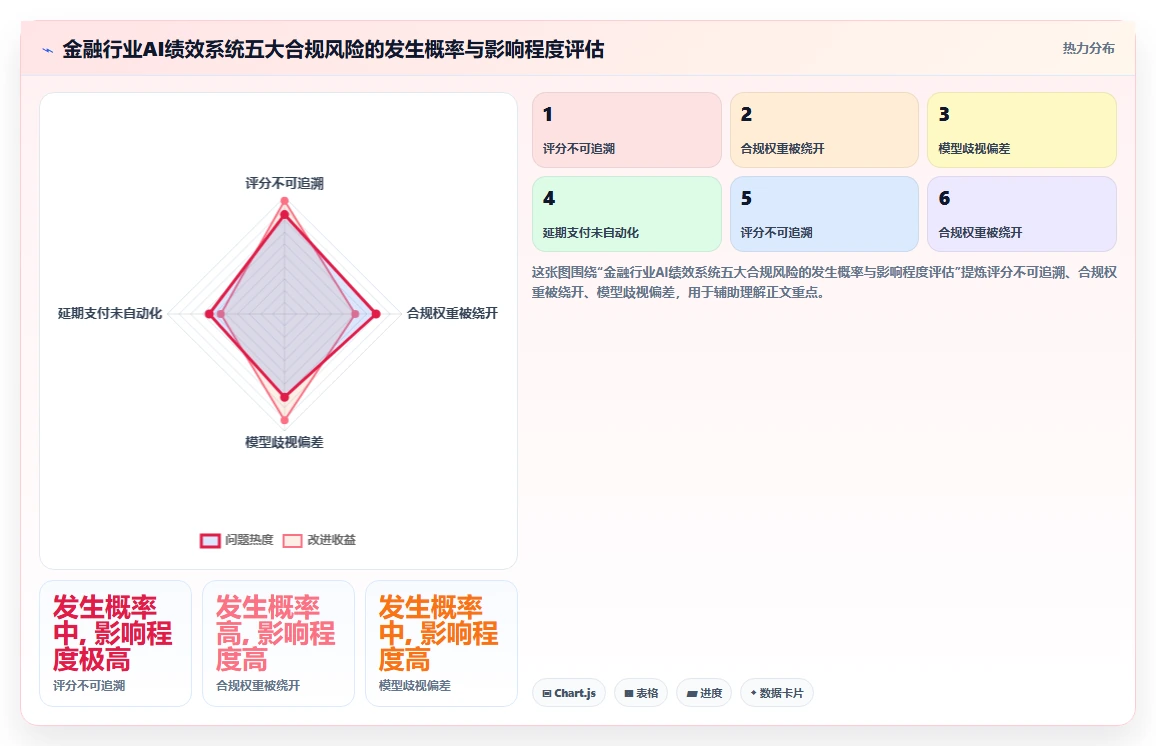The image size is (1156, 746).
Task: Click radar axis label 评分不可追溯
Action: click(x=285, y=184)
